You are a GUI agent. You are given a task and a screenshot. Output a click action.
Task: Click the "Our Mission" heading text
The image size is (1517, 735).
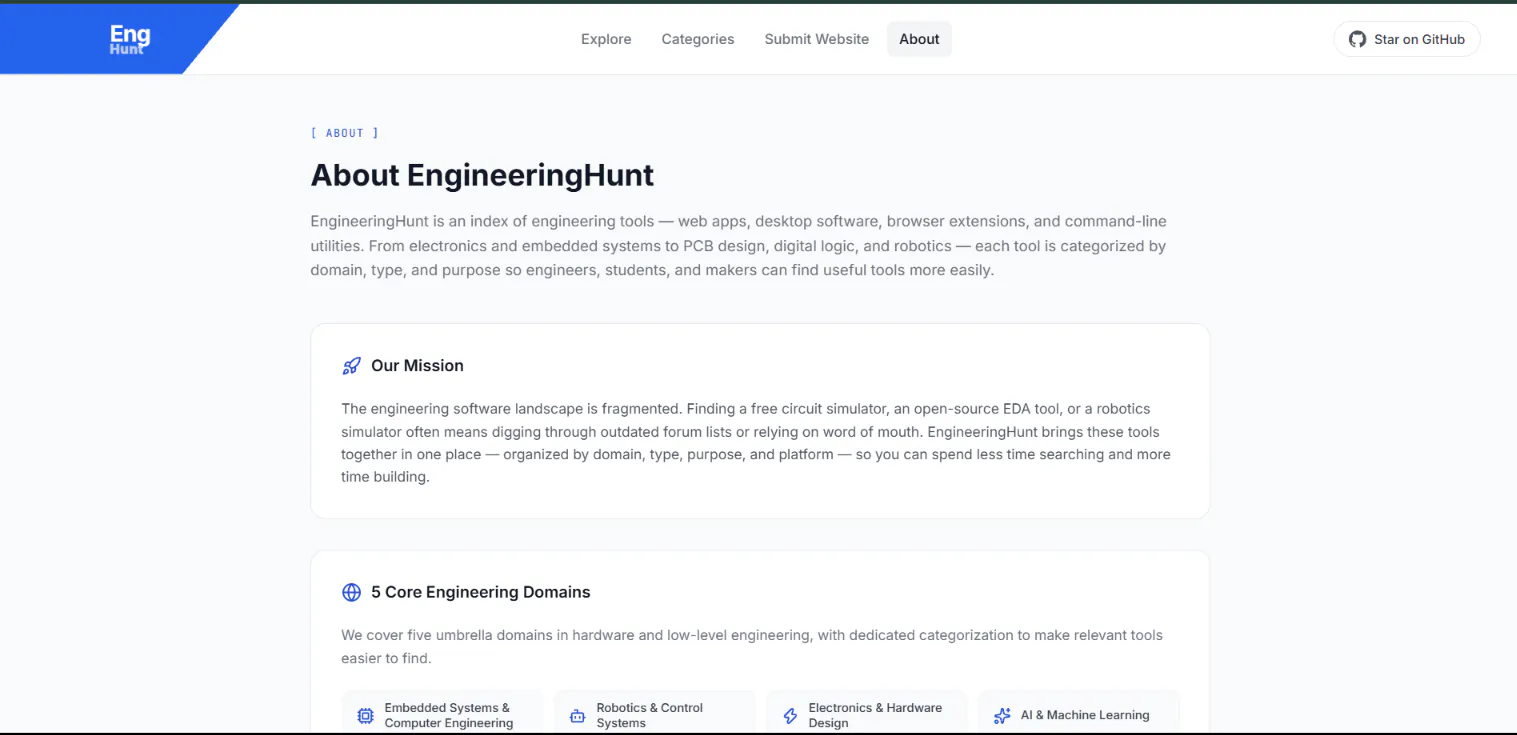(x=417, y=366)
